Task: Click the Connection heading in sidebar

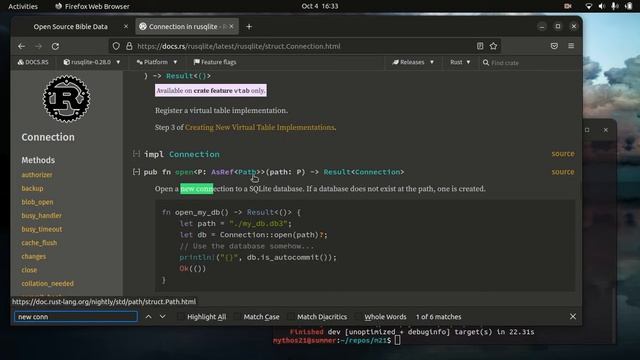Action: pyautogui.click(x=48, y=137)
